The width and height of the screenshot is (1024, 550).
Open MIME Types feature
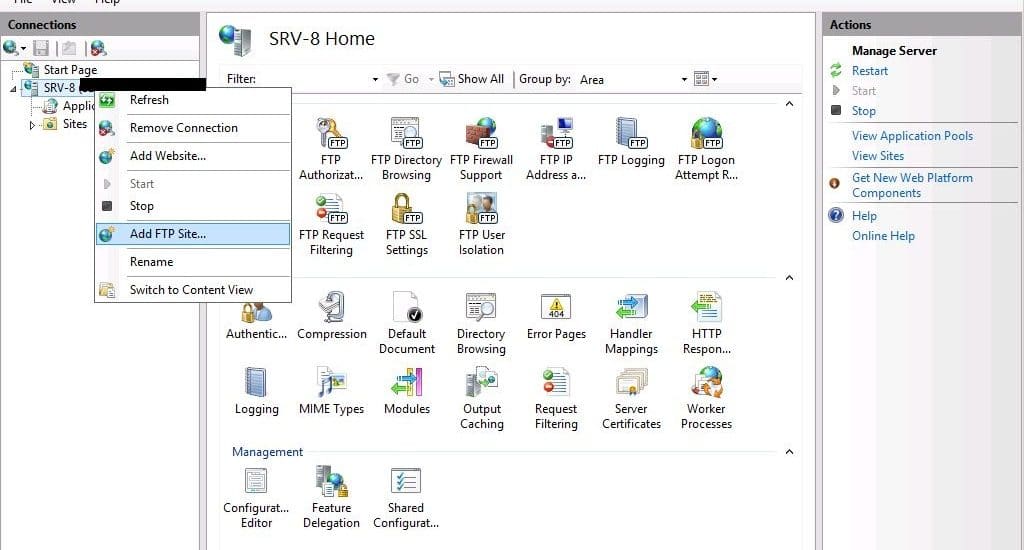click(331, 391)
